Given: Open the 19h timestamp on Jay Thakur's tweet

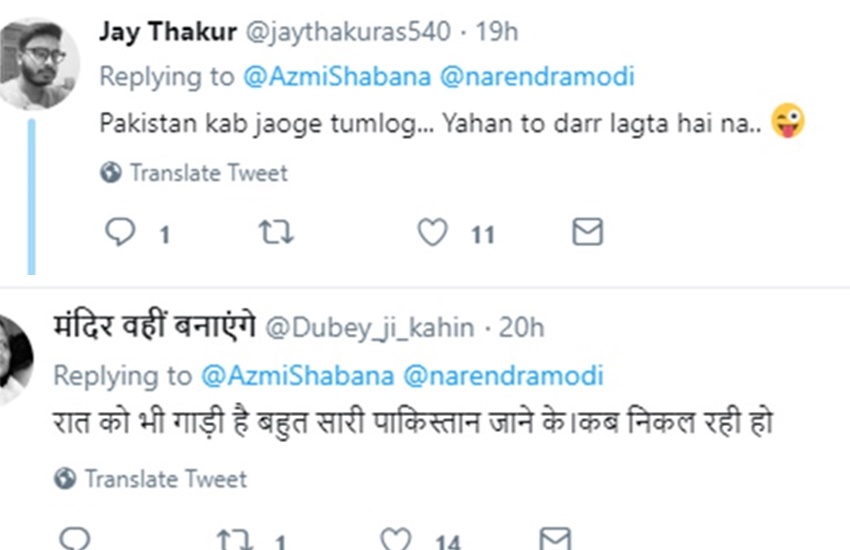Looking at the screenshot, I should 497,32.
